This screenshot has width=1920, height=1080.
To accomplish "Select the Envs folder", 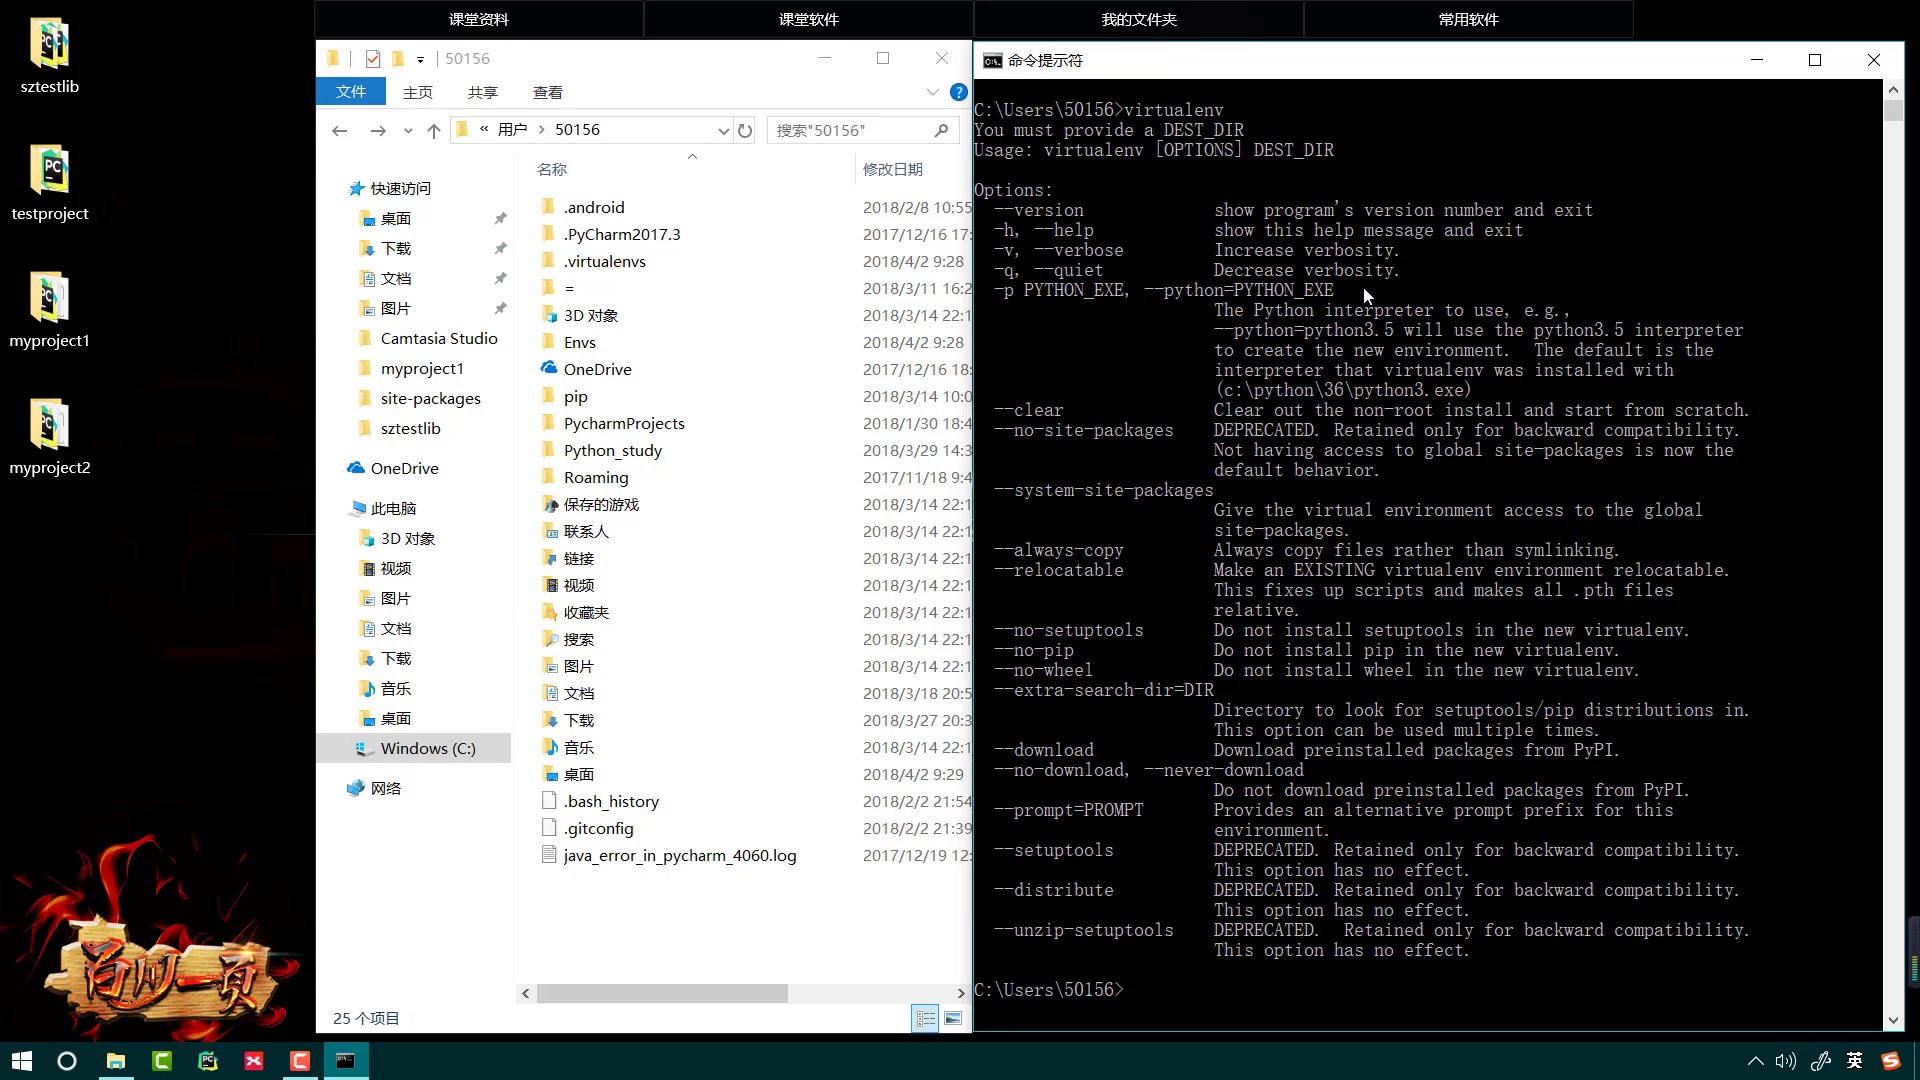I will [579, 342].
